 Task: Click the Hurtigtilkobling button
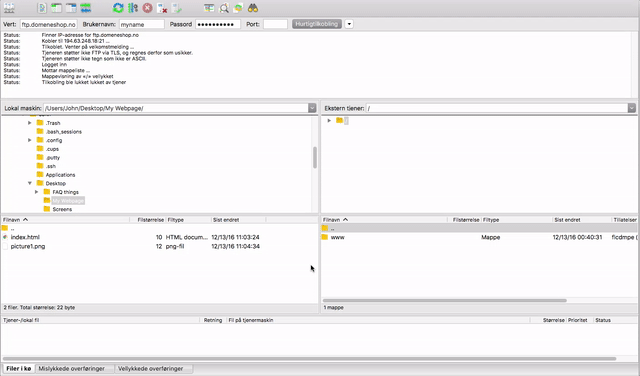pos(317,24)
